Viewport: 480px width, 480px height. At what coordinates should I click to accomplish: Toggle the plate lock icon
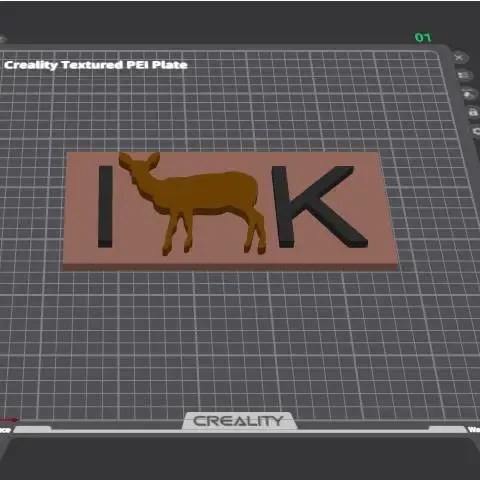[x=474, y=112]
